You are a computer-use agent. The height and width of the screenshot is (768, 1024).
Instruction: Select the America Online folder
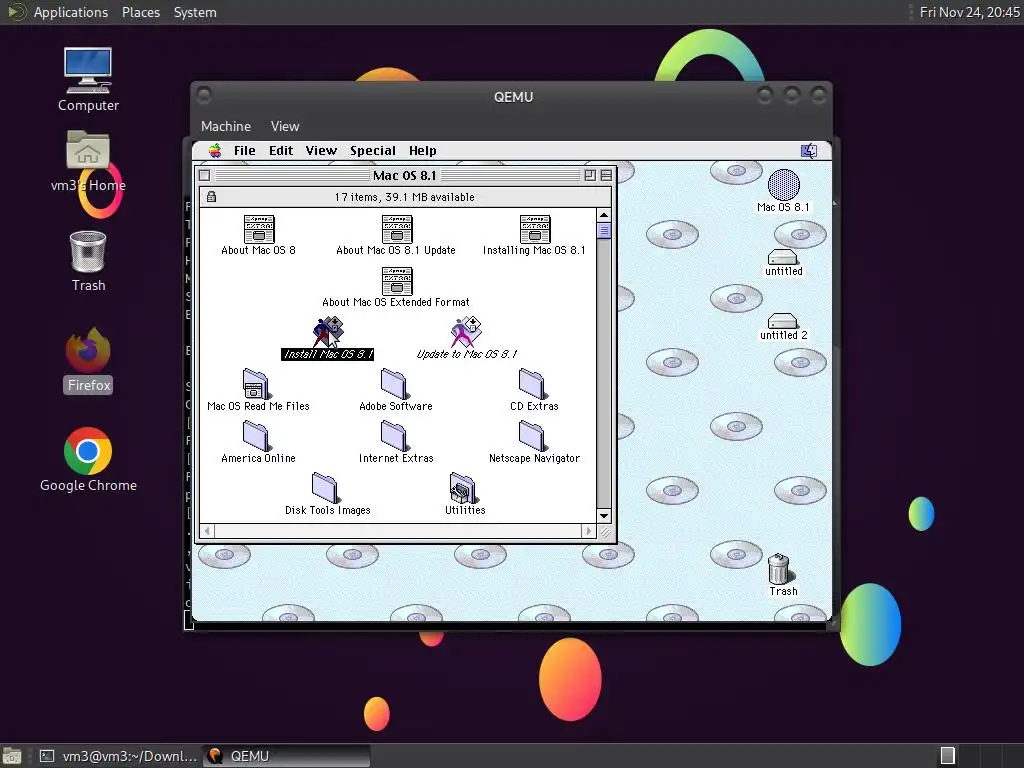[x=255, y=436]
